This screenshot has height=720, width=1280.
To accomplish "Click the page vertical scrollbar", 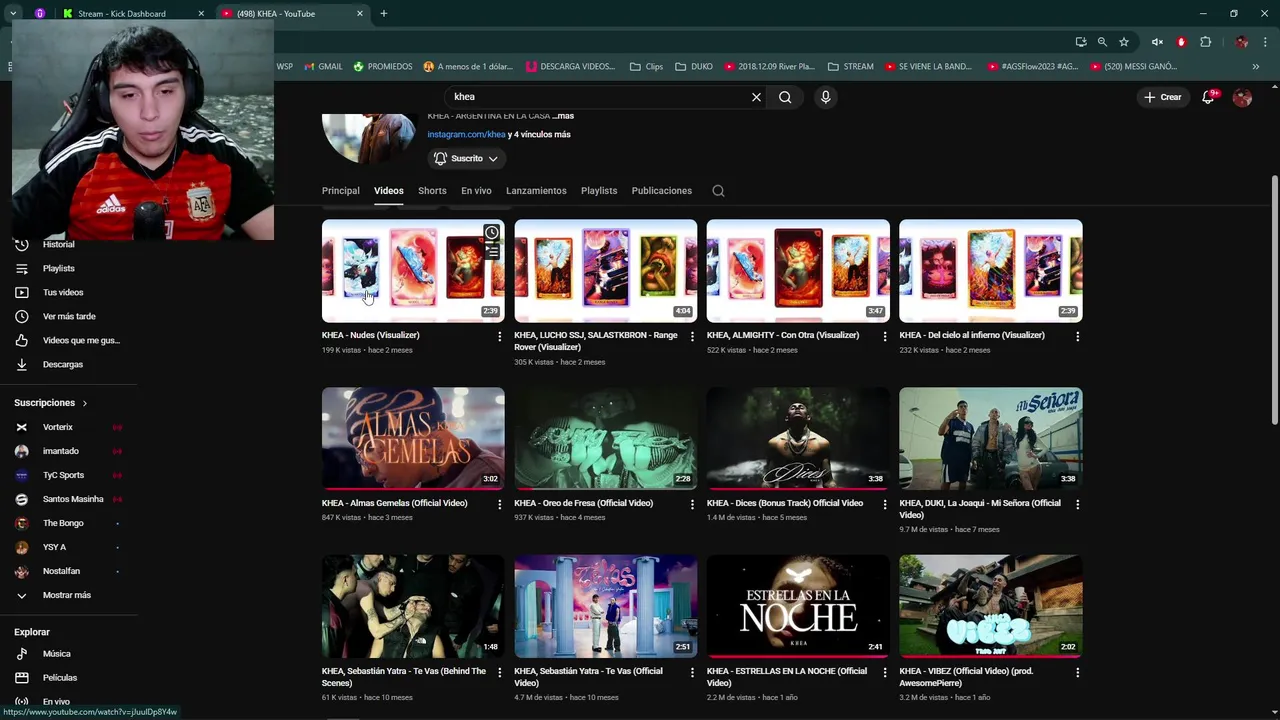I will click(1274, 300).
